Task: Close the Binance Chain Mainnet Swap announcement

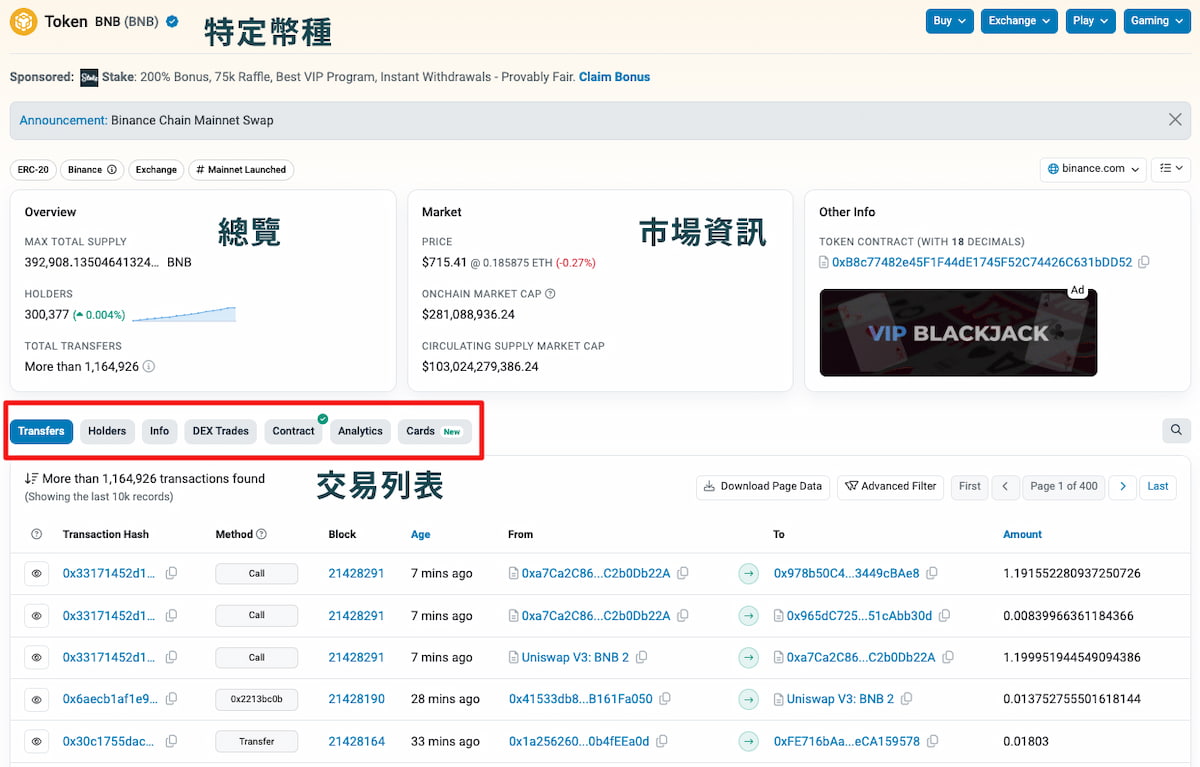Action: 1175,120
